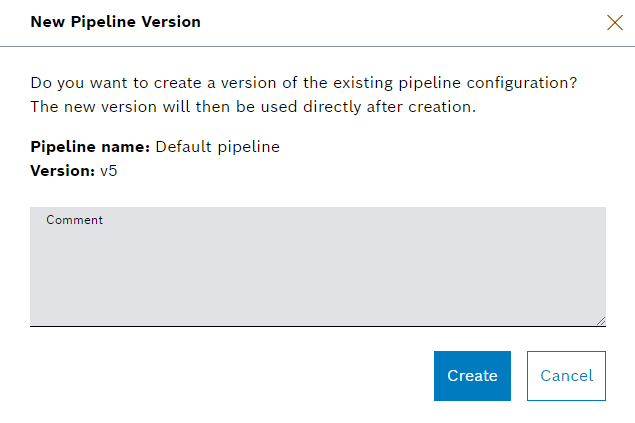This screenshot has width=635, height=423.
Task: Click the right edge of the comment field
Action: point(603,266)
